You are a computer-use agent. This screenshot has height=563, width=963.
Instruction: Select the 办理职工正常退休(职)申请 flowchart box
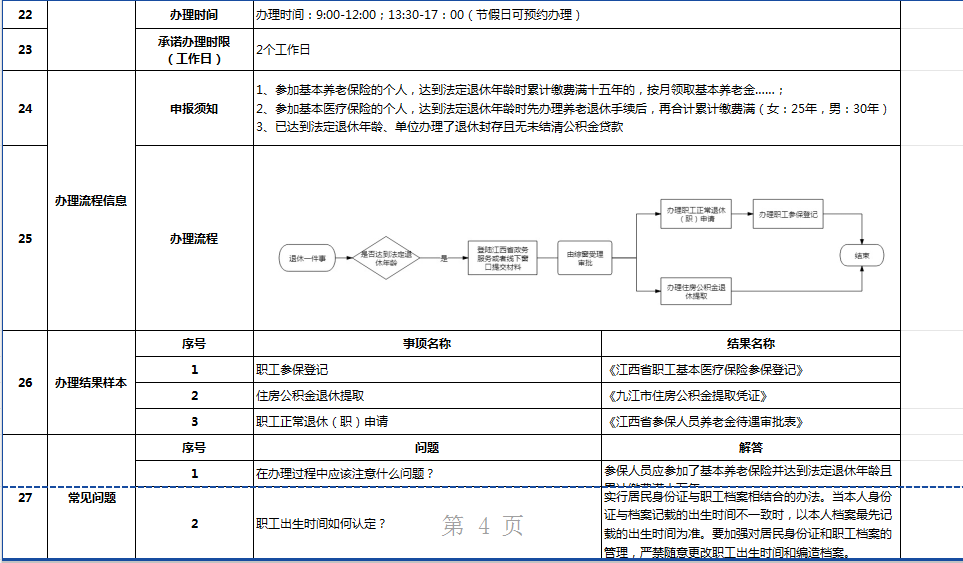pos(697,214)
